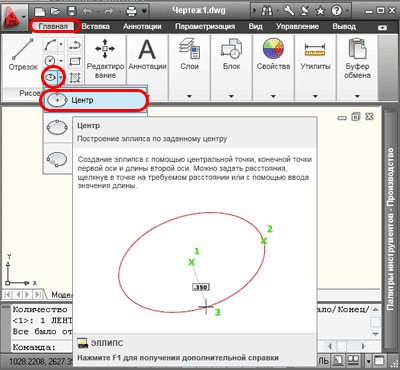Expand the Утилиты panel bottom arrow
400x370 pixels.
315,96
